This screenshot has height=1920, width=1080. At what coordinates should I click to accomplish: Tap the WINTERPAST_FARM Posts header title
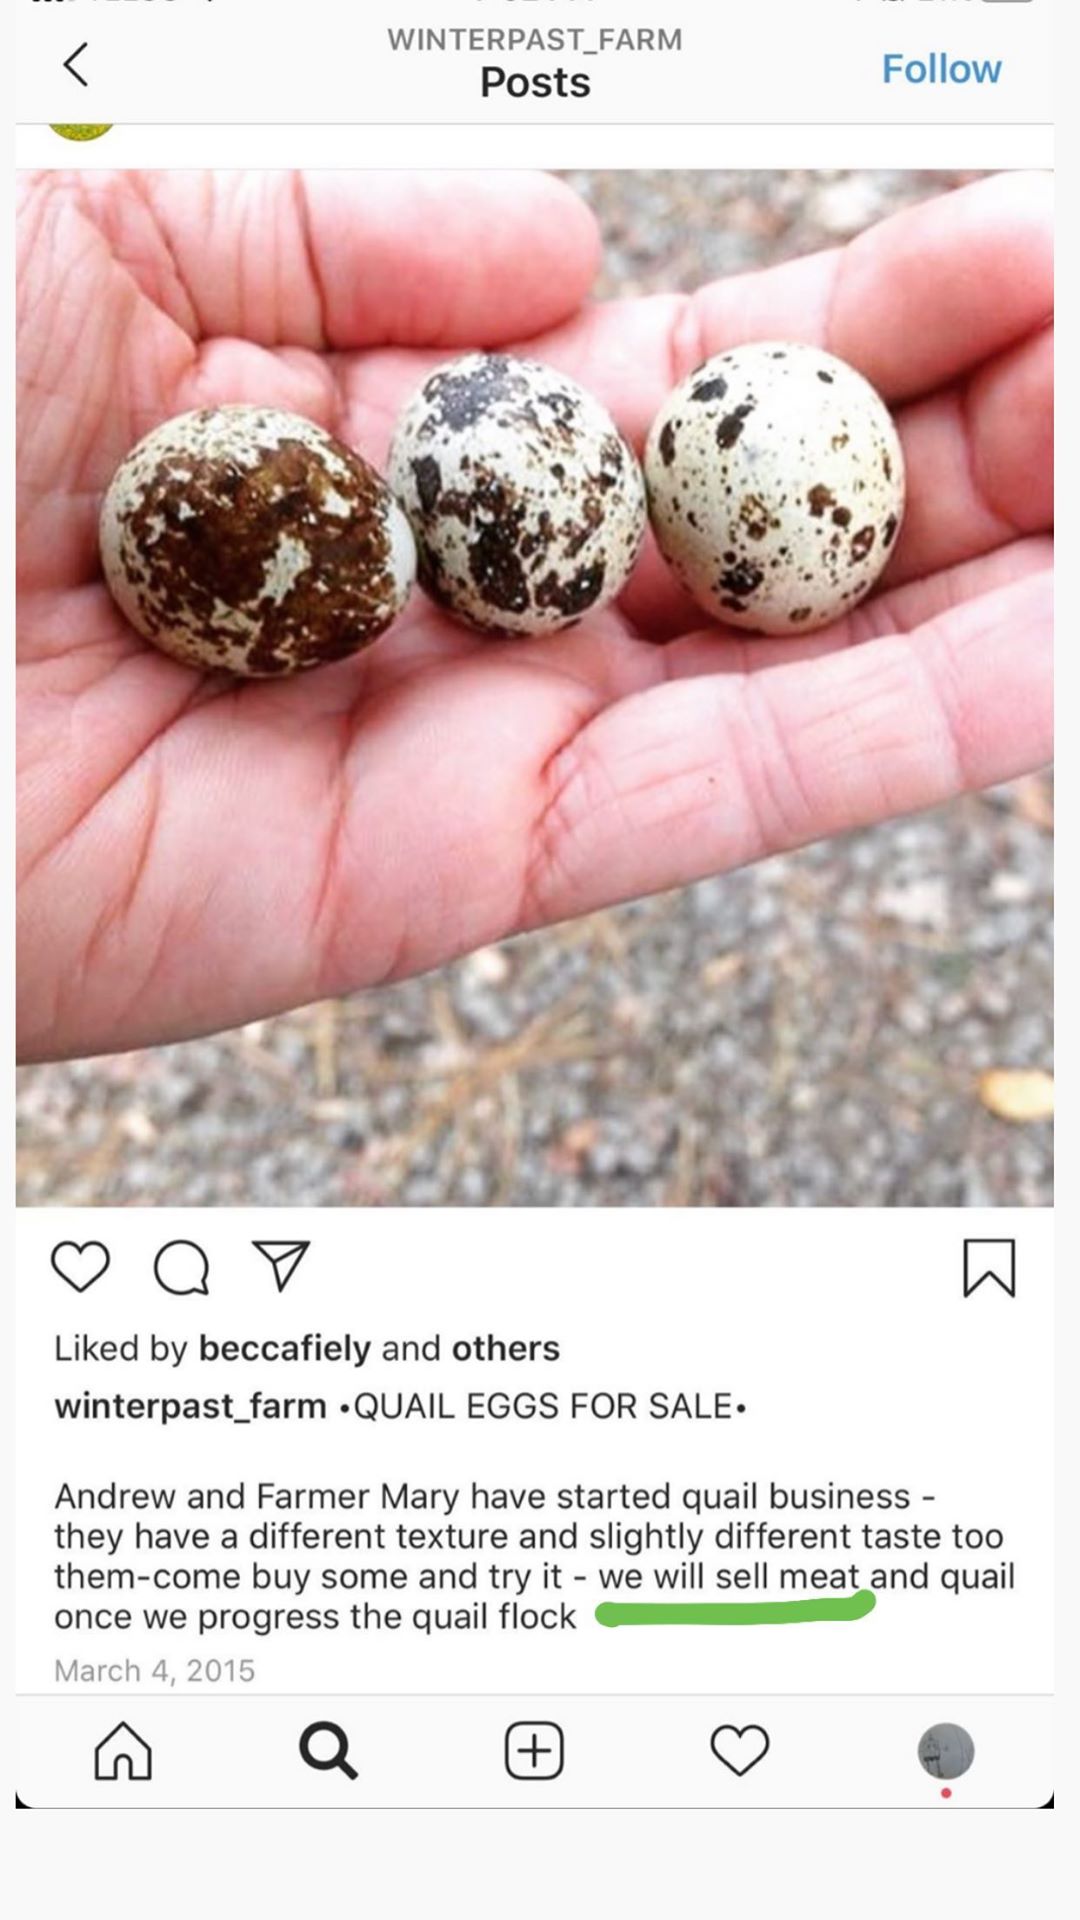coord(535,64)
